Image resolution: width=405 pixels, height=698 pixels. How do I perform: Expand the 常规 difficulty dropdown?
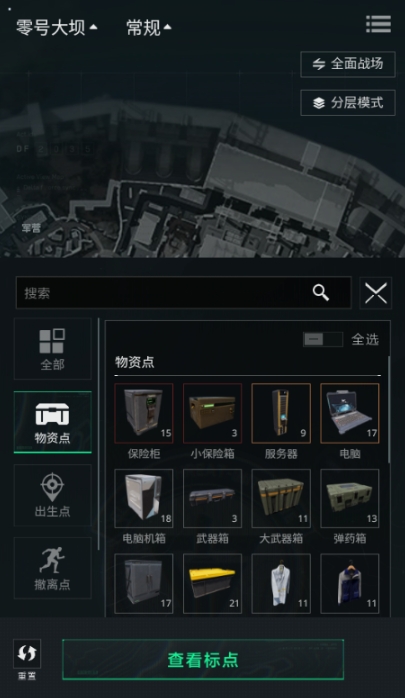[149, 28]
